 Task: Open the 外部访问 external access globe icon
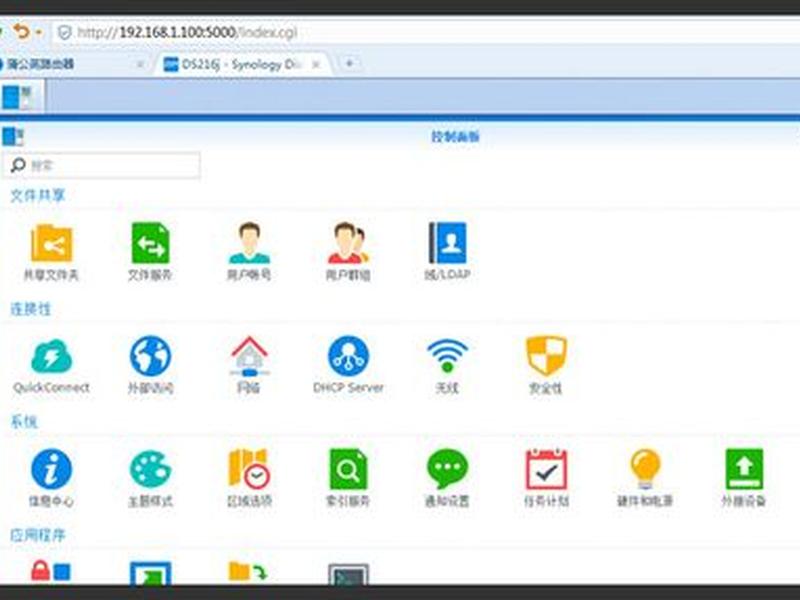click(150, 356)
